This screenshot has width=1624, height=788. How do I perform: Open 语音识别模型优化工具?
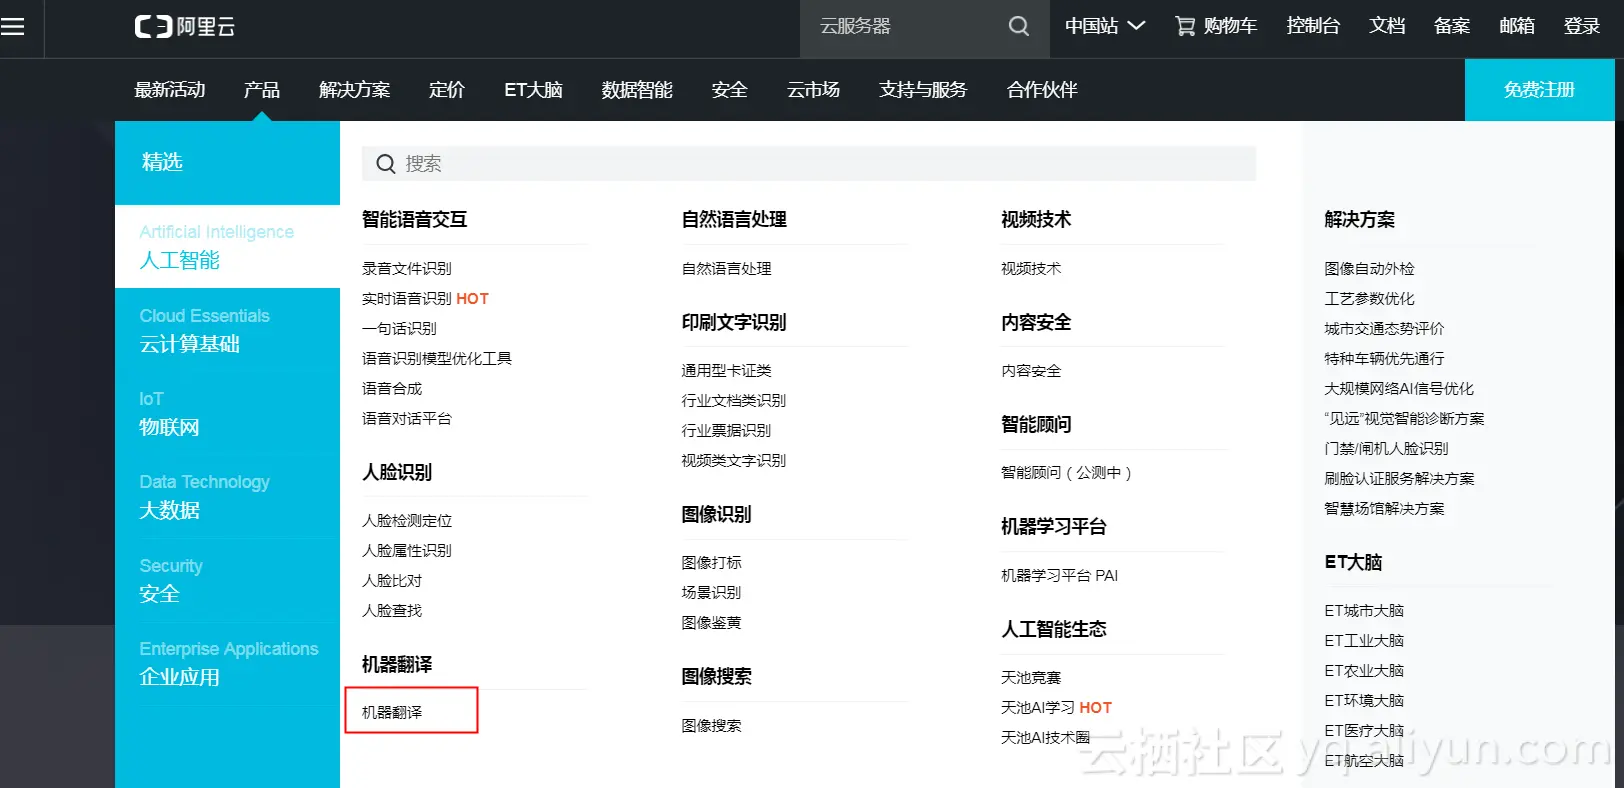436,359
